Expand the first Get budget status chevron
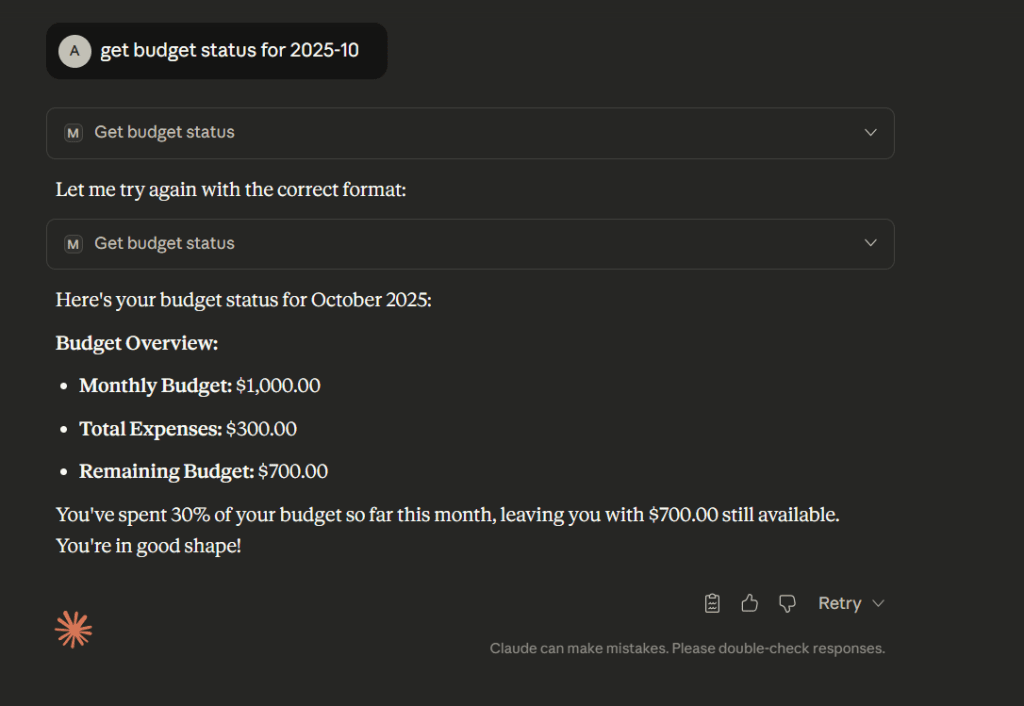This screenshot has height=706, width=1024. point(870,133)
